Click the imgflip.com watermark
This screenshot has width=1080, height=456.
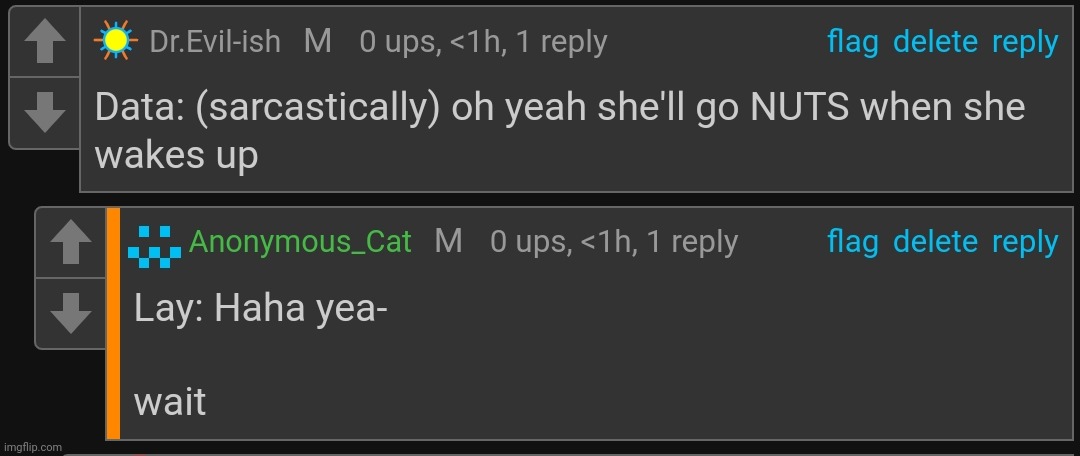(x=32, y=446)
